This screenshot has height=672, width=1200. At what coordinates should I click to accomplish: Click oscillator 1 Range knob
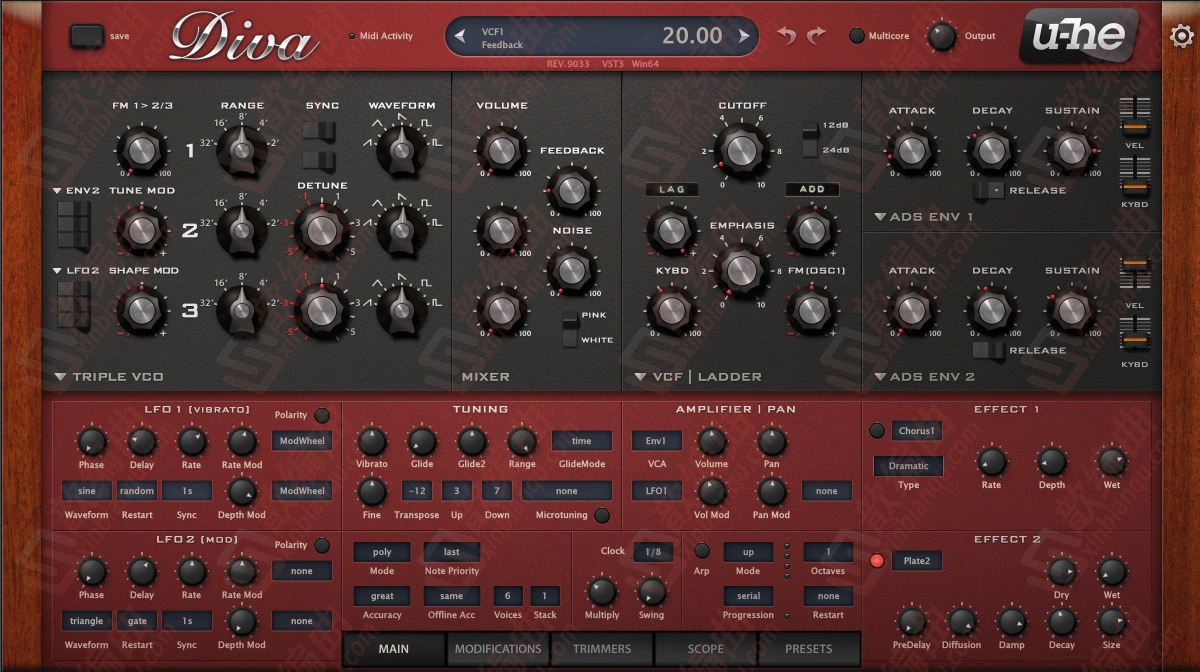click(x=241, y=151)
